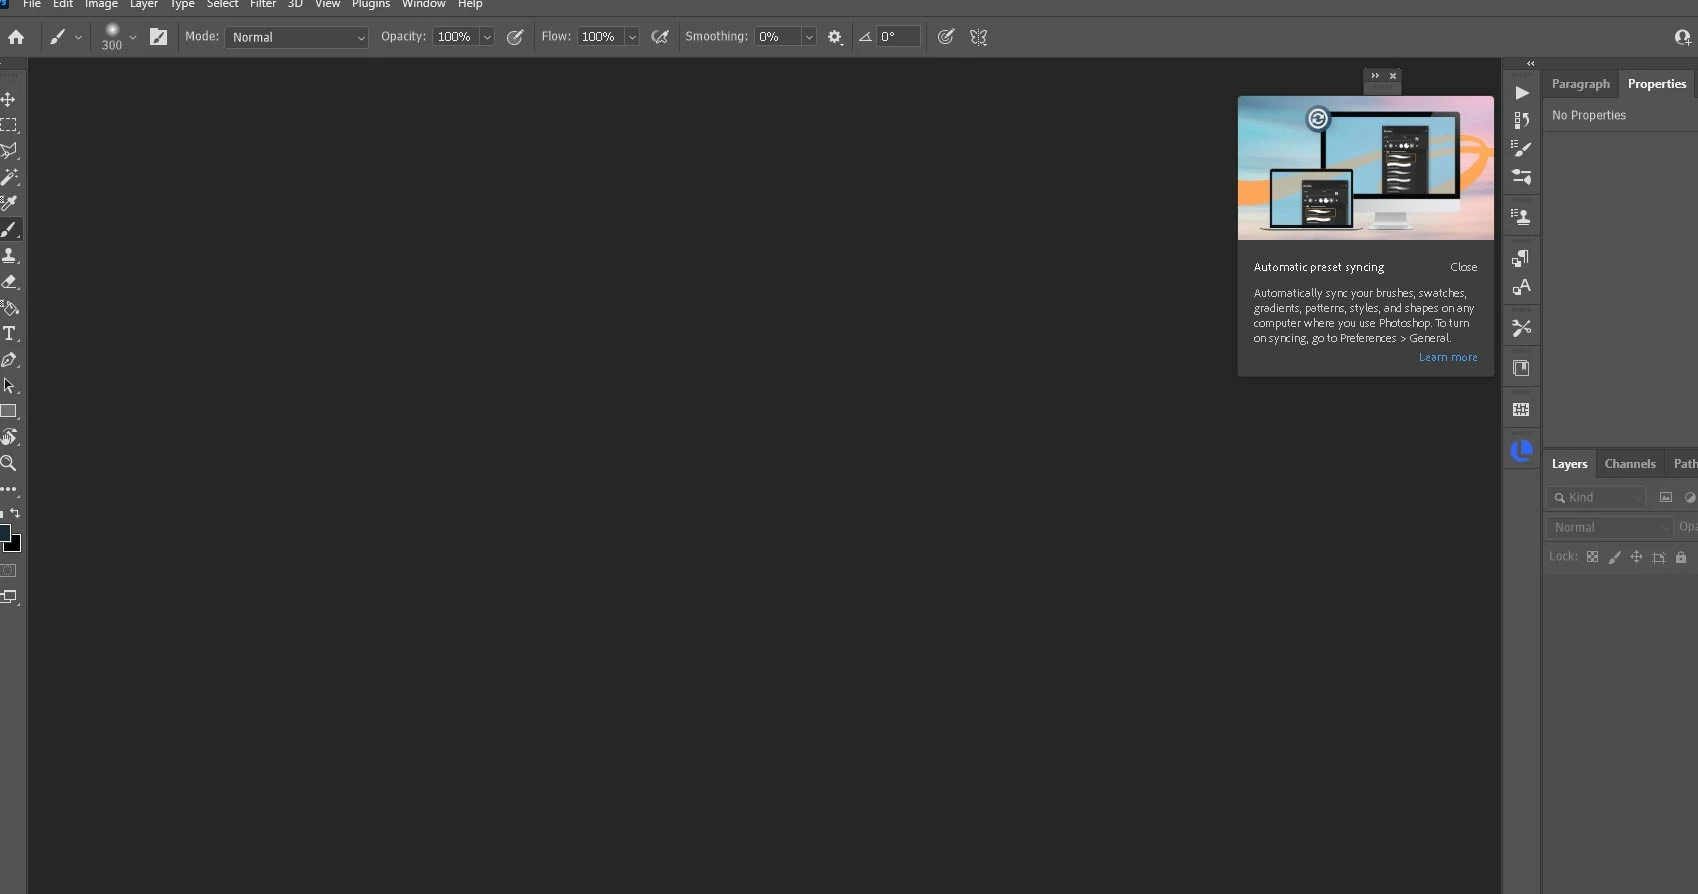1698x894 pixels.
Task: Open the Image menu
Action: tap(101, 5)
